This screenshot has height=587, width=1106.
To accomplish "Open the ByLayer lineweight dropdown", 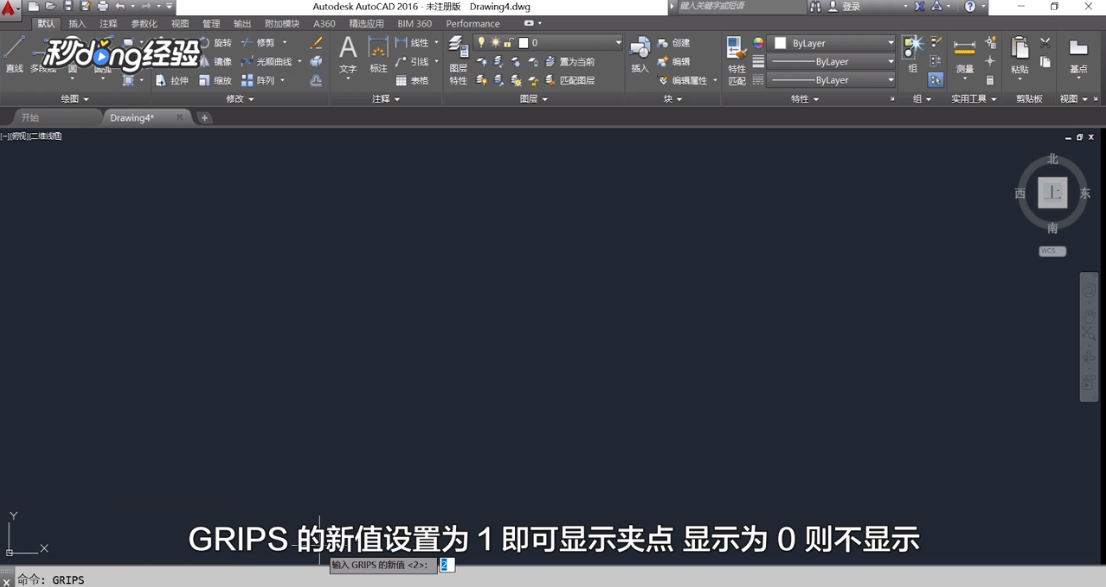I will click(832, 61).
